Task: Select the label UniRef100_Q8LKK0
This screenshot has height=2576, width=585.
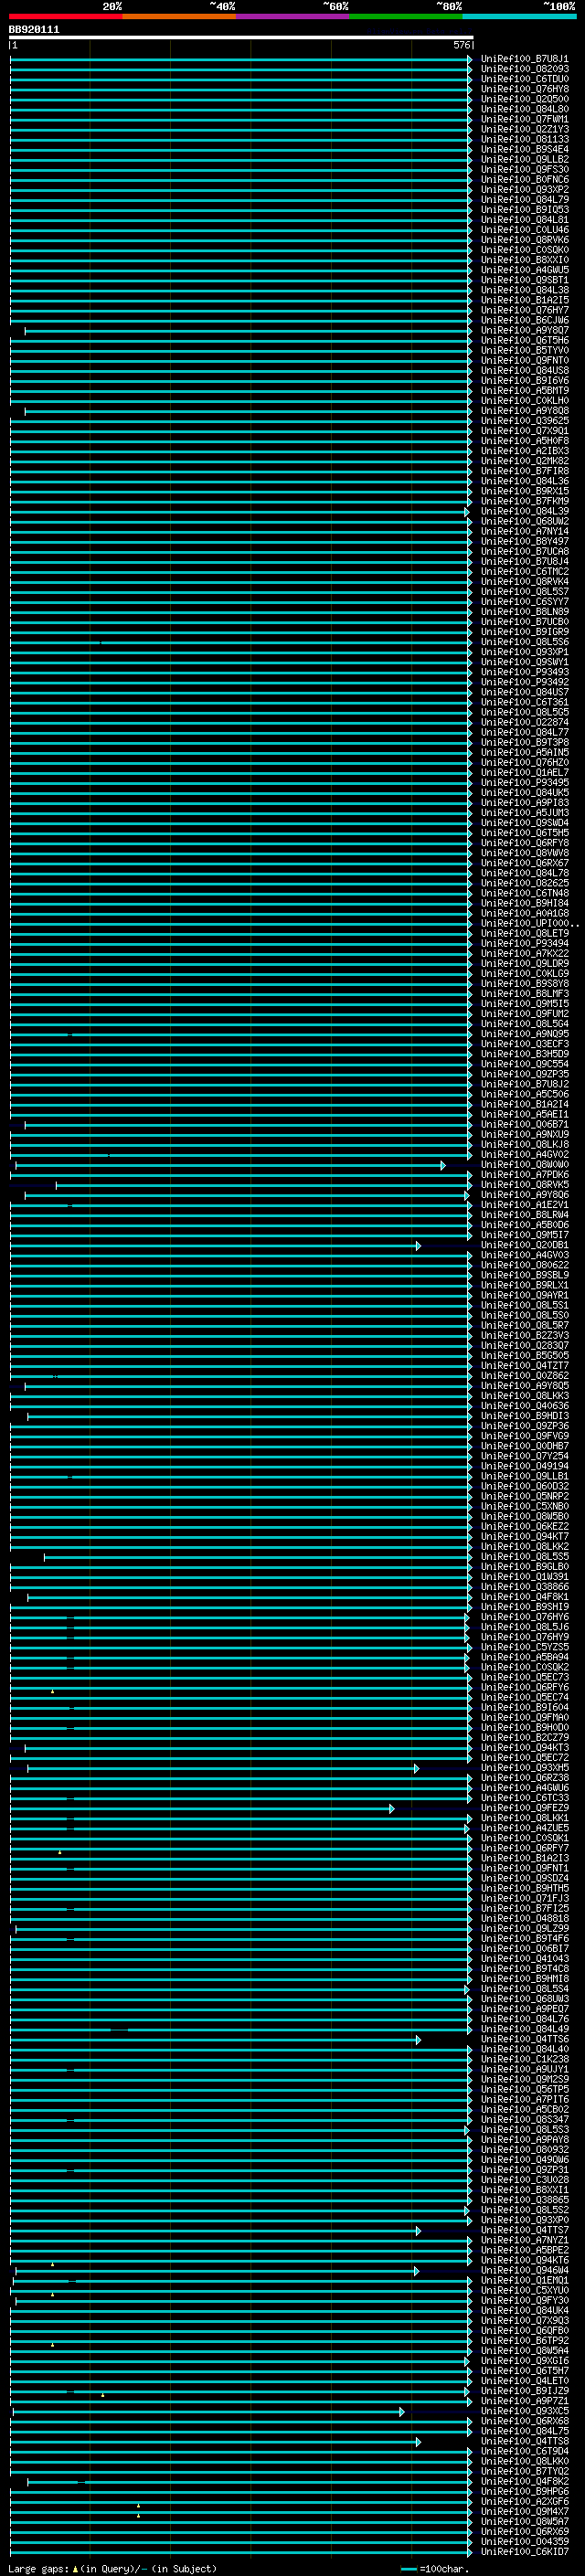Action: click(x=525, y=2461)
